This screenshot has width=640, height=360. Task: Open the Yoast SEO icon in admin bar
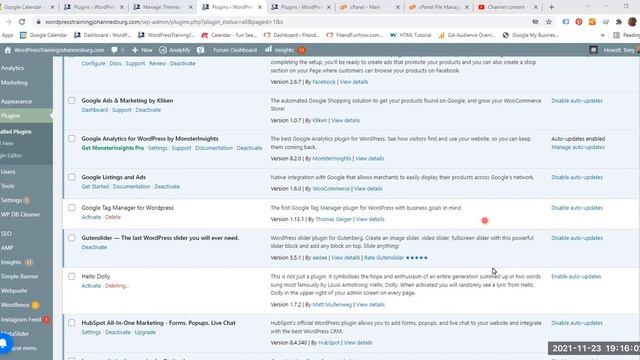coord(200,50)
